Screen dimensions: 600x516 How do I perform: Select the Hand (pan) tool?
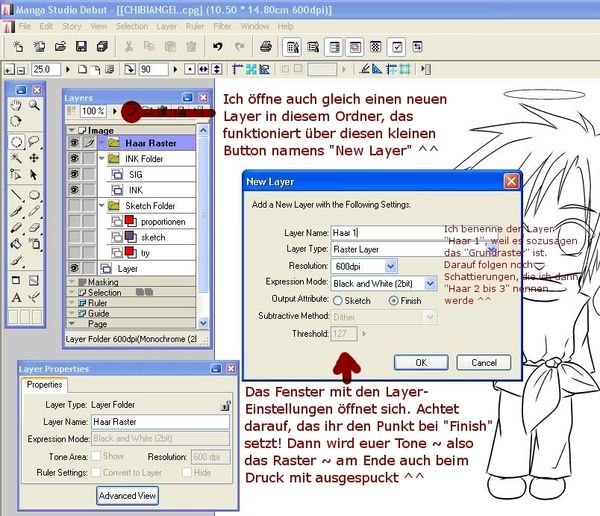(x=16, y=106)
